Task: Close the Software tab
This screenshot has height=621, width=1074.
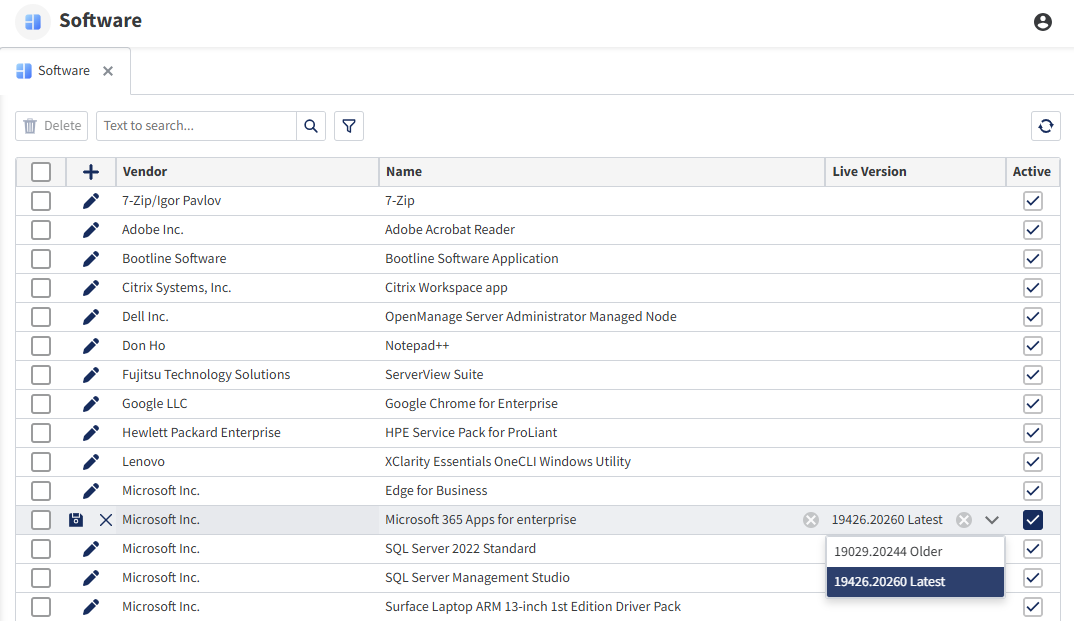Action: tap(108, 71)
